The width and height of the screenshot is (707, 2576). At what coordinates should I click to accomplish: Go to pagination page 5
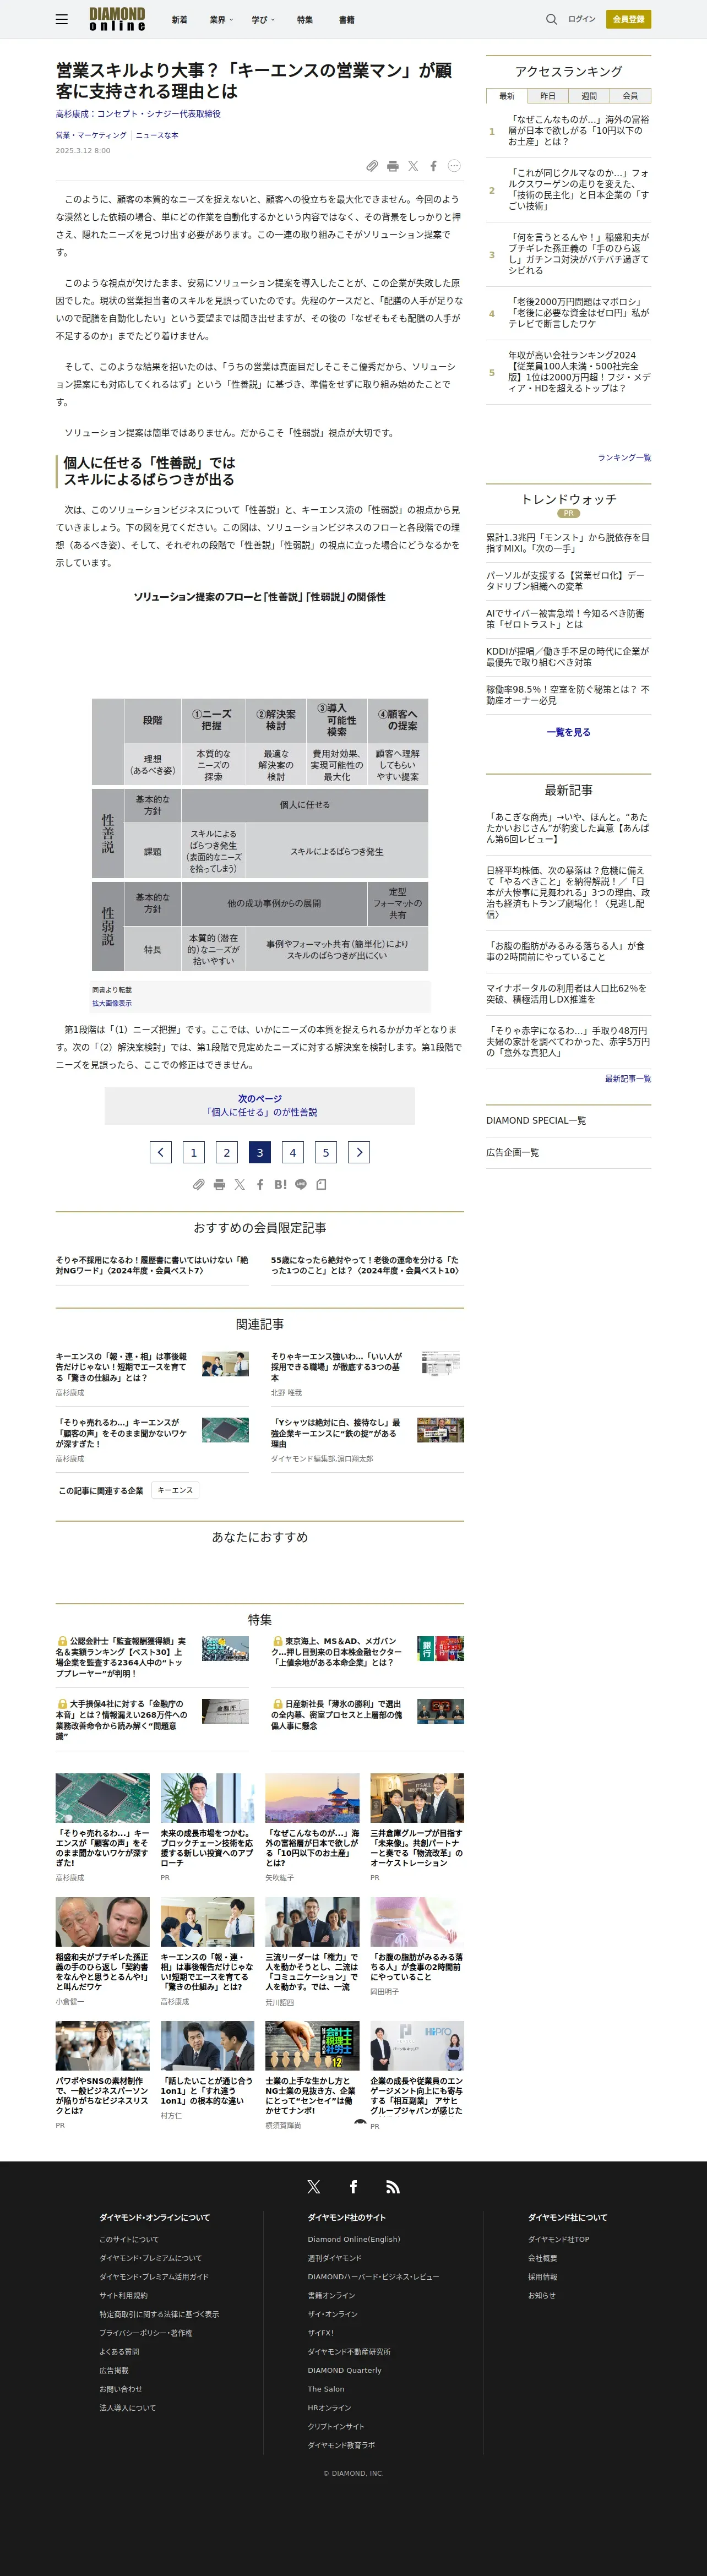tap(326, 1152)
